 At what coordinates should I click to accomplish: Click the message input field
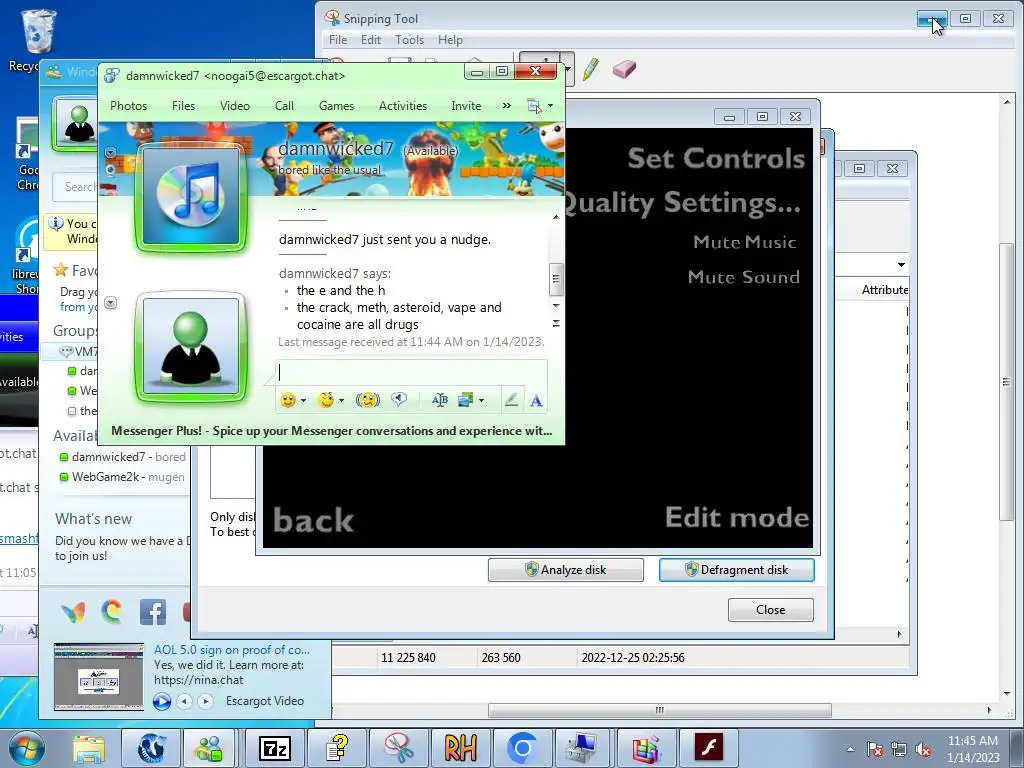click(x=411, y=372)
